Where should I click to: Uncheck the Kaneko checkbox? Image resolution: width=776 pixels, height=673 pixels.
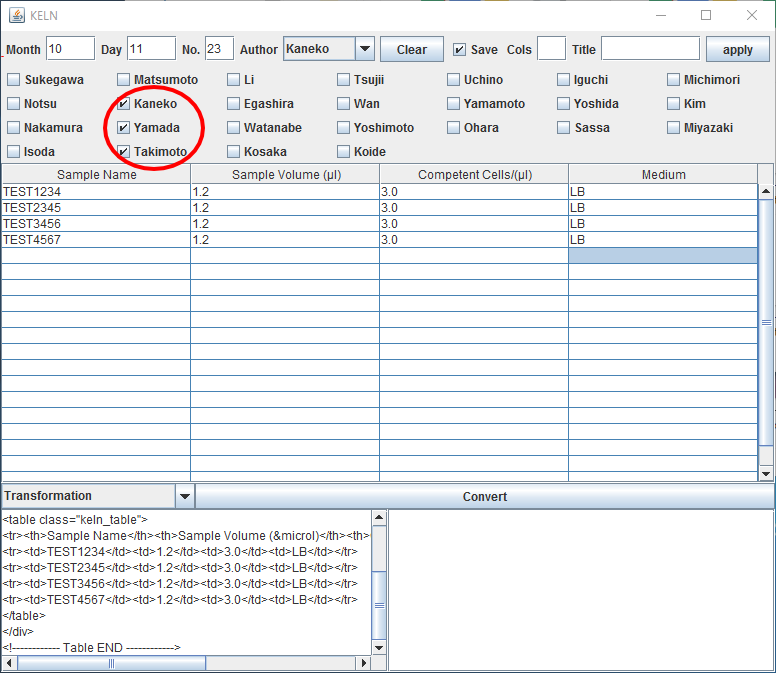click(x=123, y=103)
